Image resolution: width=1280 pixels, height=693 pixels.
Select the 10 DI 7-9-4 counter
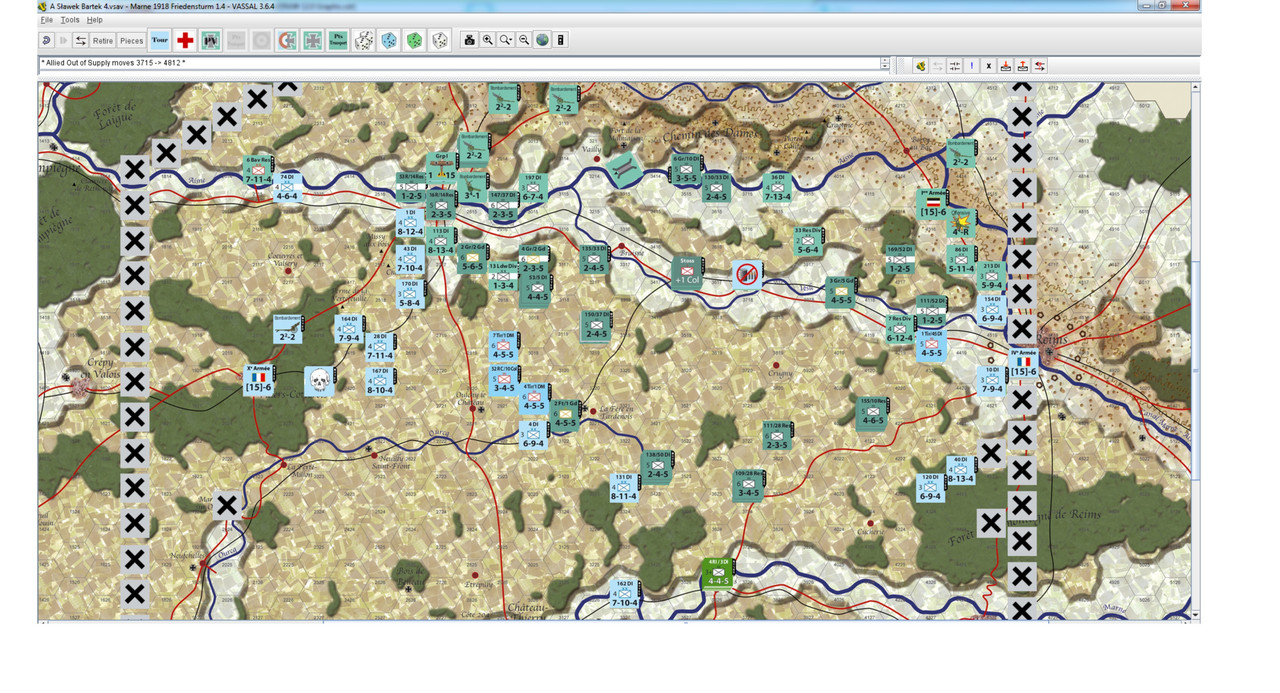coord(992,380)
